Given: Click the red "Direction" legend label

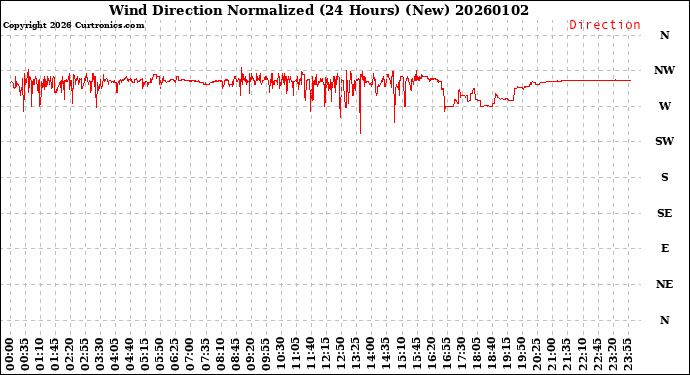Looking at the screenshot, I should click(x=605, y=25).
